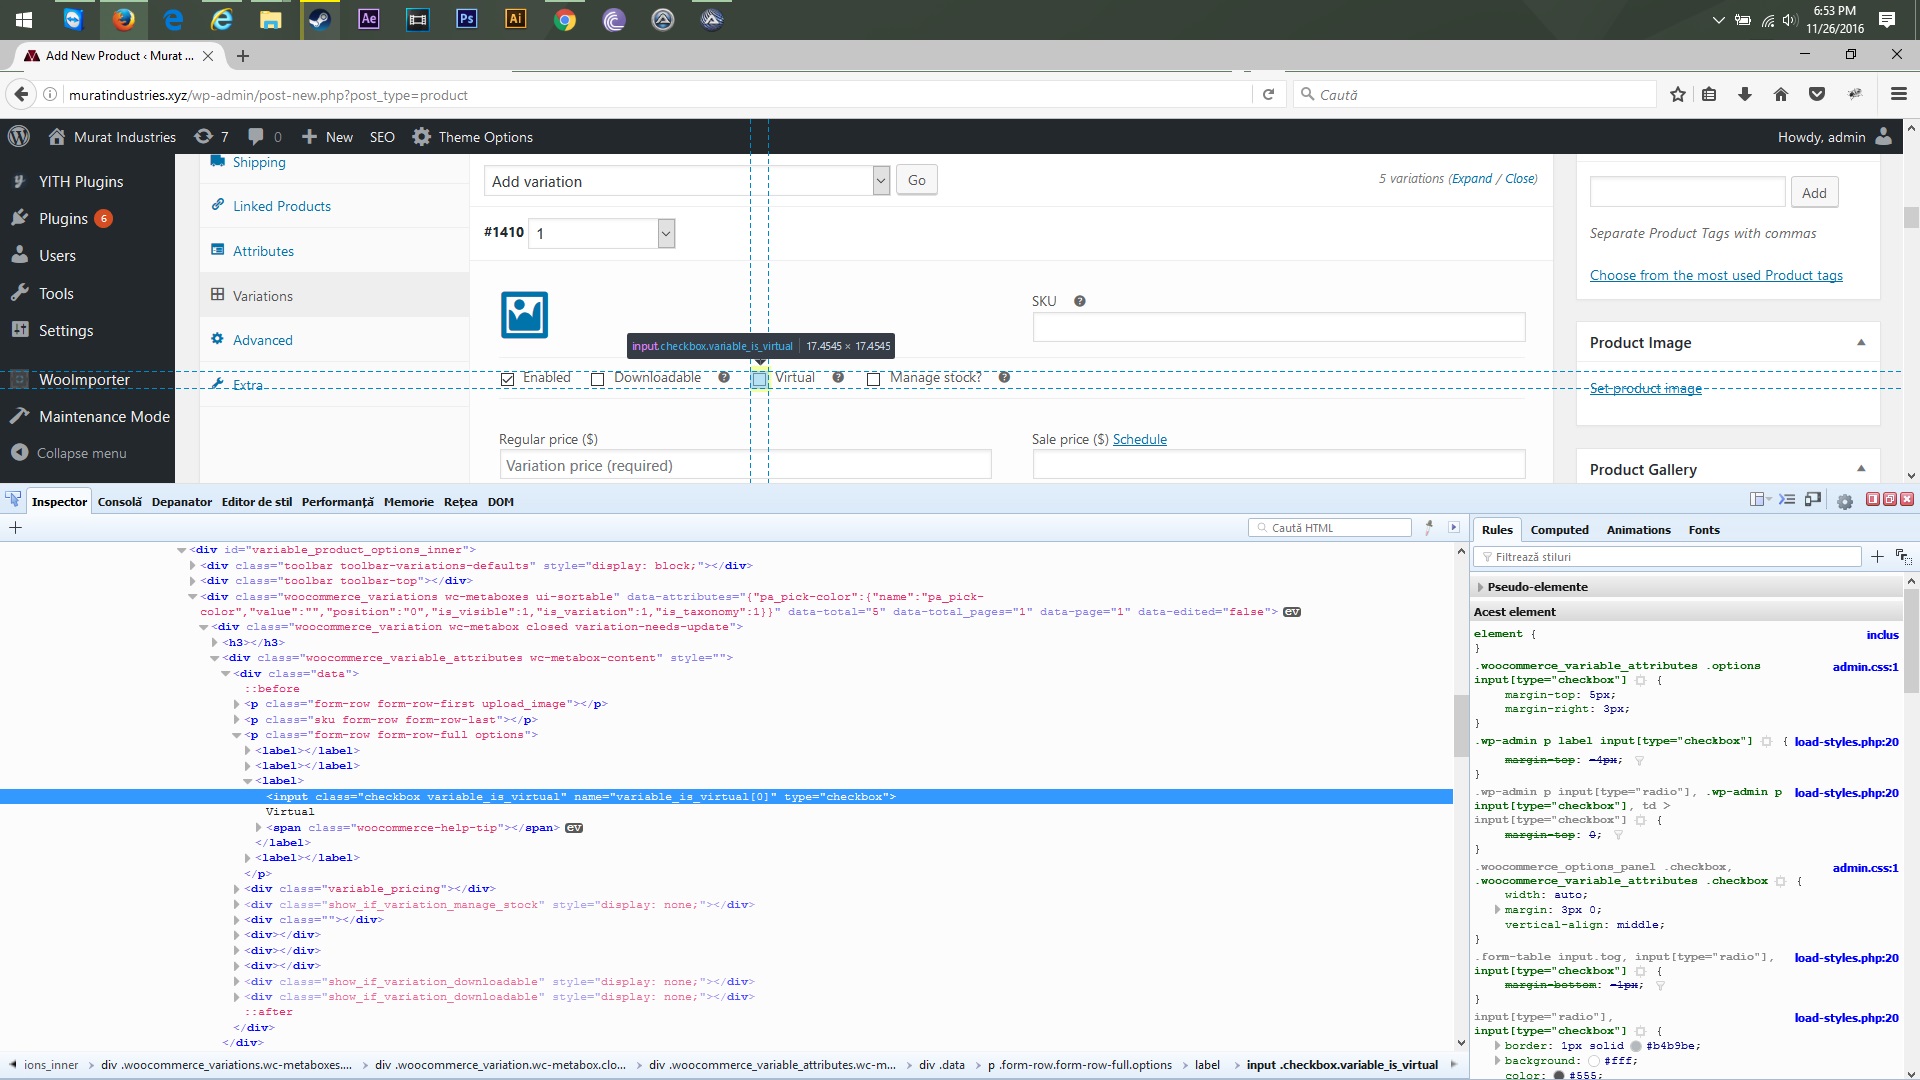Screen dimensions: 1920x1080
Task: Click the Add tag button
Action: [x=1815, y=193]
